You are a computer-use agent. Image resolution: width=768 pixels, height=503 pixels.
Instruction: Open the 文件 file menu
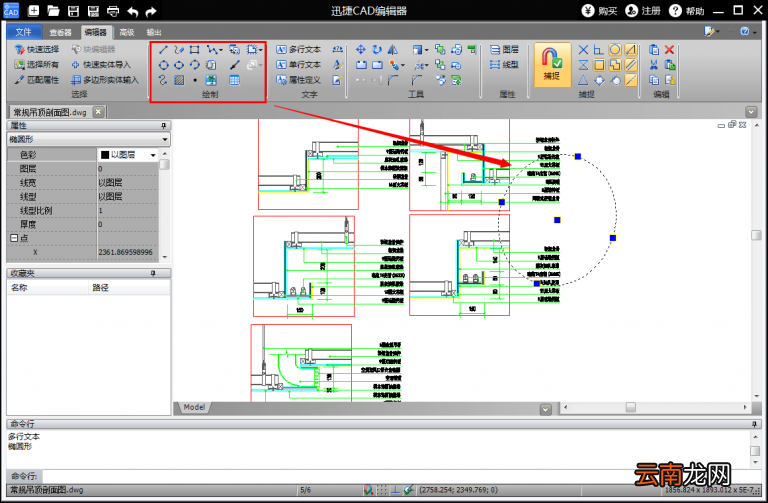tap(24, 32)
